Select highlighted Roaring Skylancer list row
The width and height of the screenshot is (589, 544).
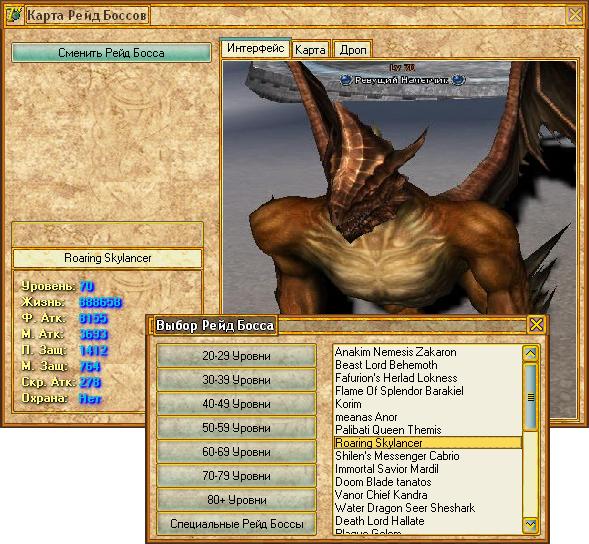[427, 443]
